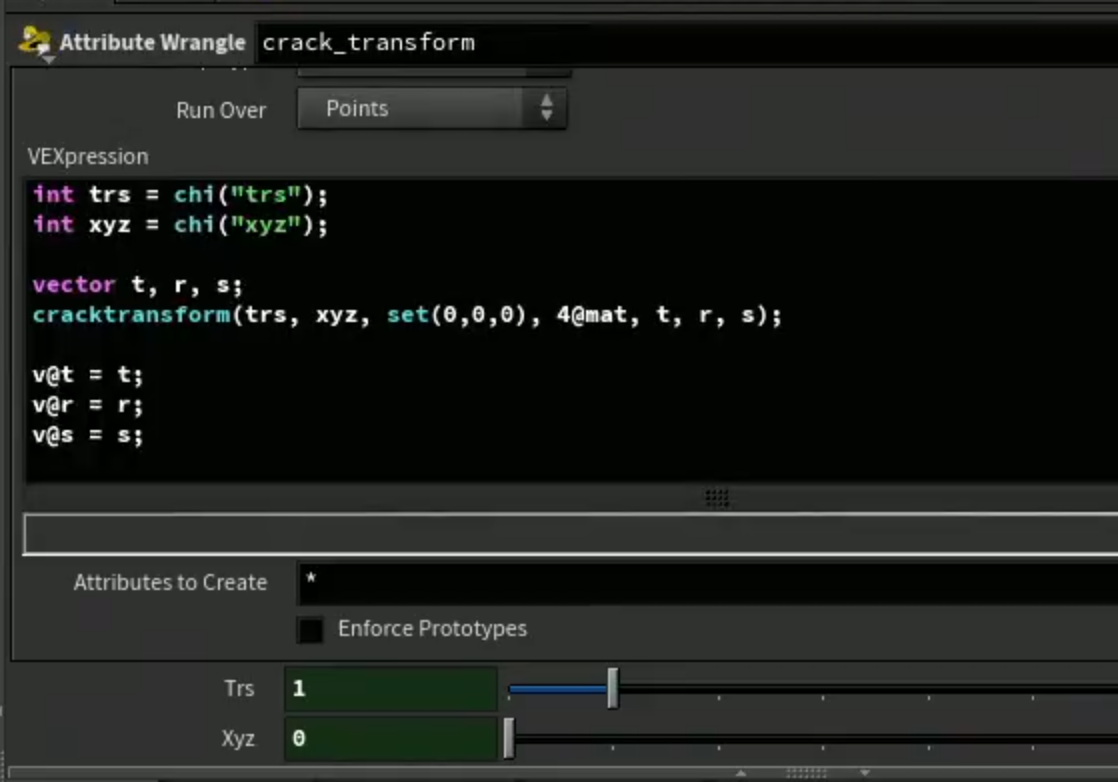Screen dimensions: 1118x782
Task: Click the Attributes to Create label
Action: coord(170,582)
